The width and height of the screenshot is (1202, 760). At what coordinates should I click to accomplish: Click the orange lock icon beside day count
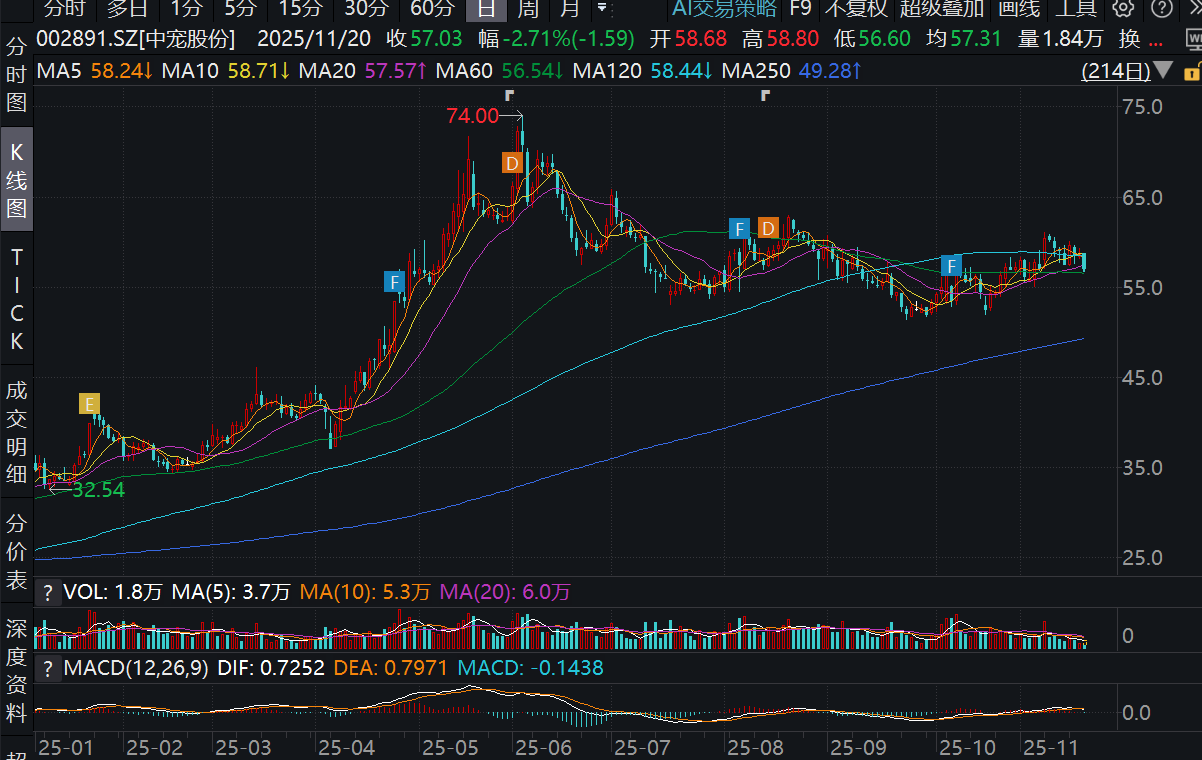pos(1190,73)
